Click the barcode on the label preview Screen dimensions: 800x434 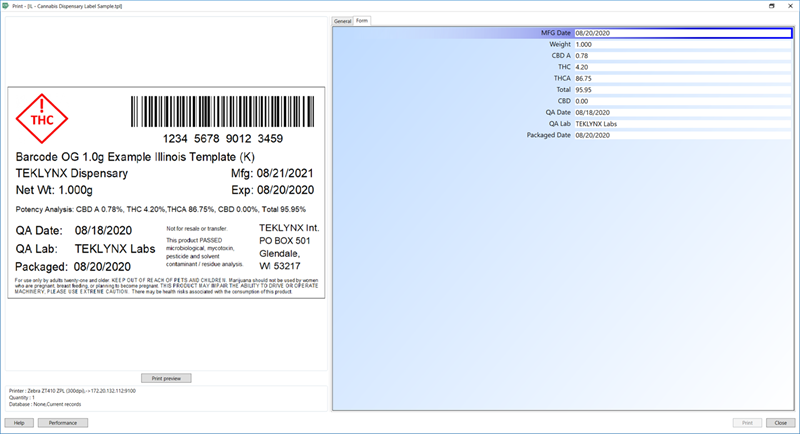point(222,111)
